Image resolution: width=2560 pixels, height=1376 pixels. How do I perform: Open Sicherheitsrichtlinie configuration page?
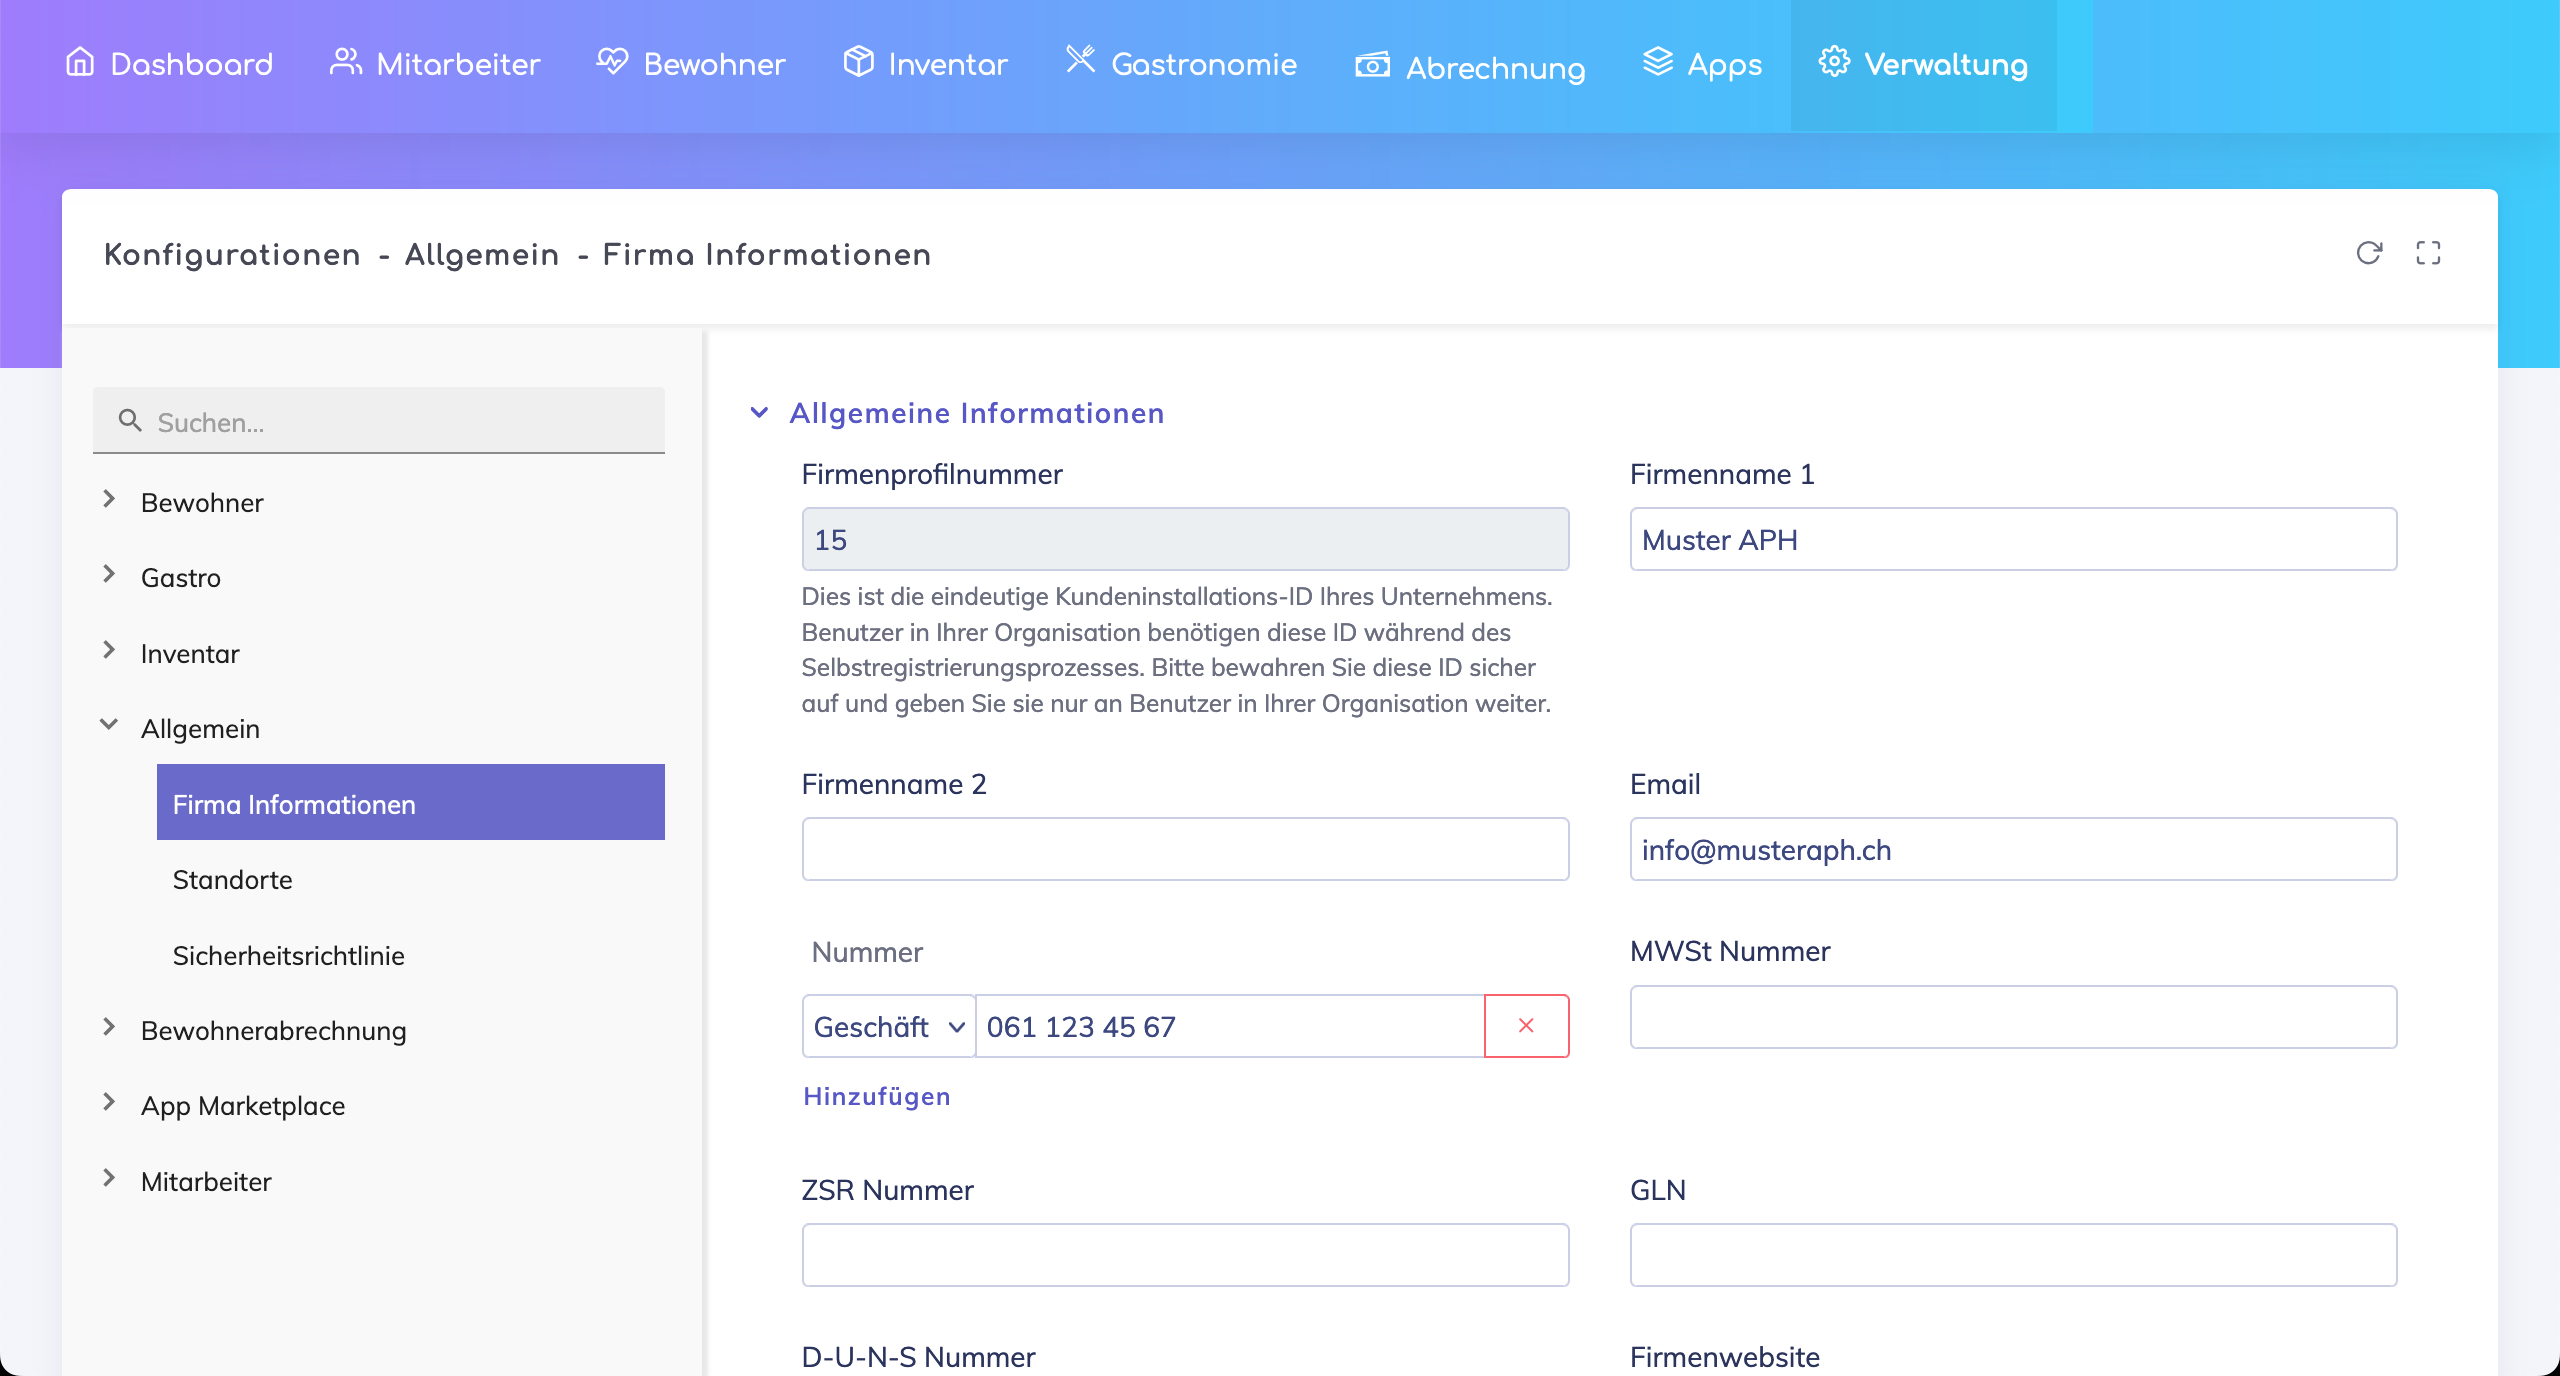click(x=288, y=955)
